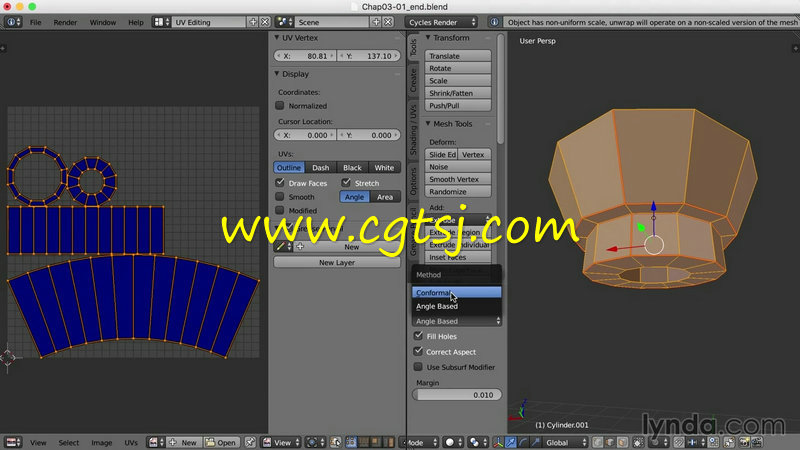Click the Translate button
The height and width of the screenshot is (450, 800).
[x=458, y=56]
